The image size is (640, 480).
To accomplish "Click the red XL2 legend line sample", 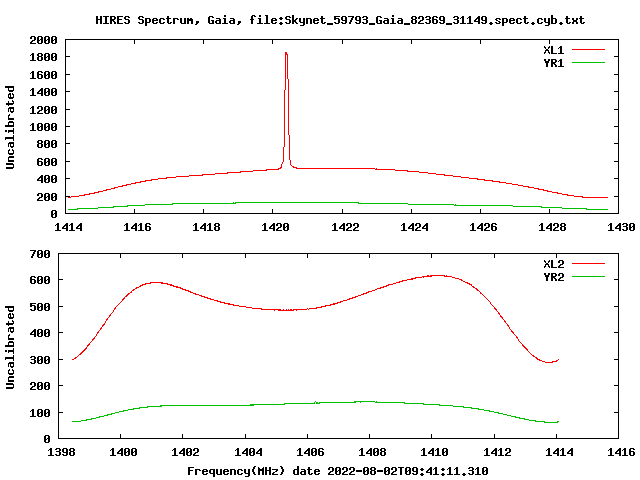I will [588, 264].
